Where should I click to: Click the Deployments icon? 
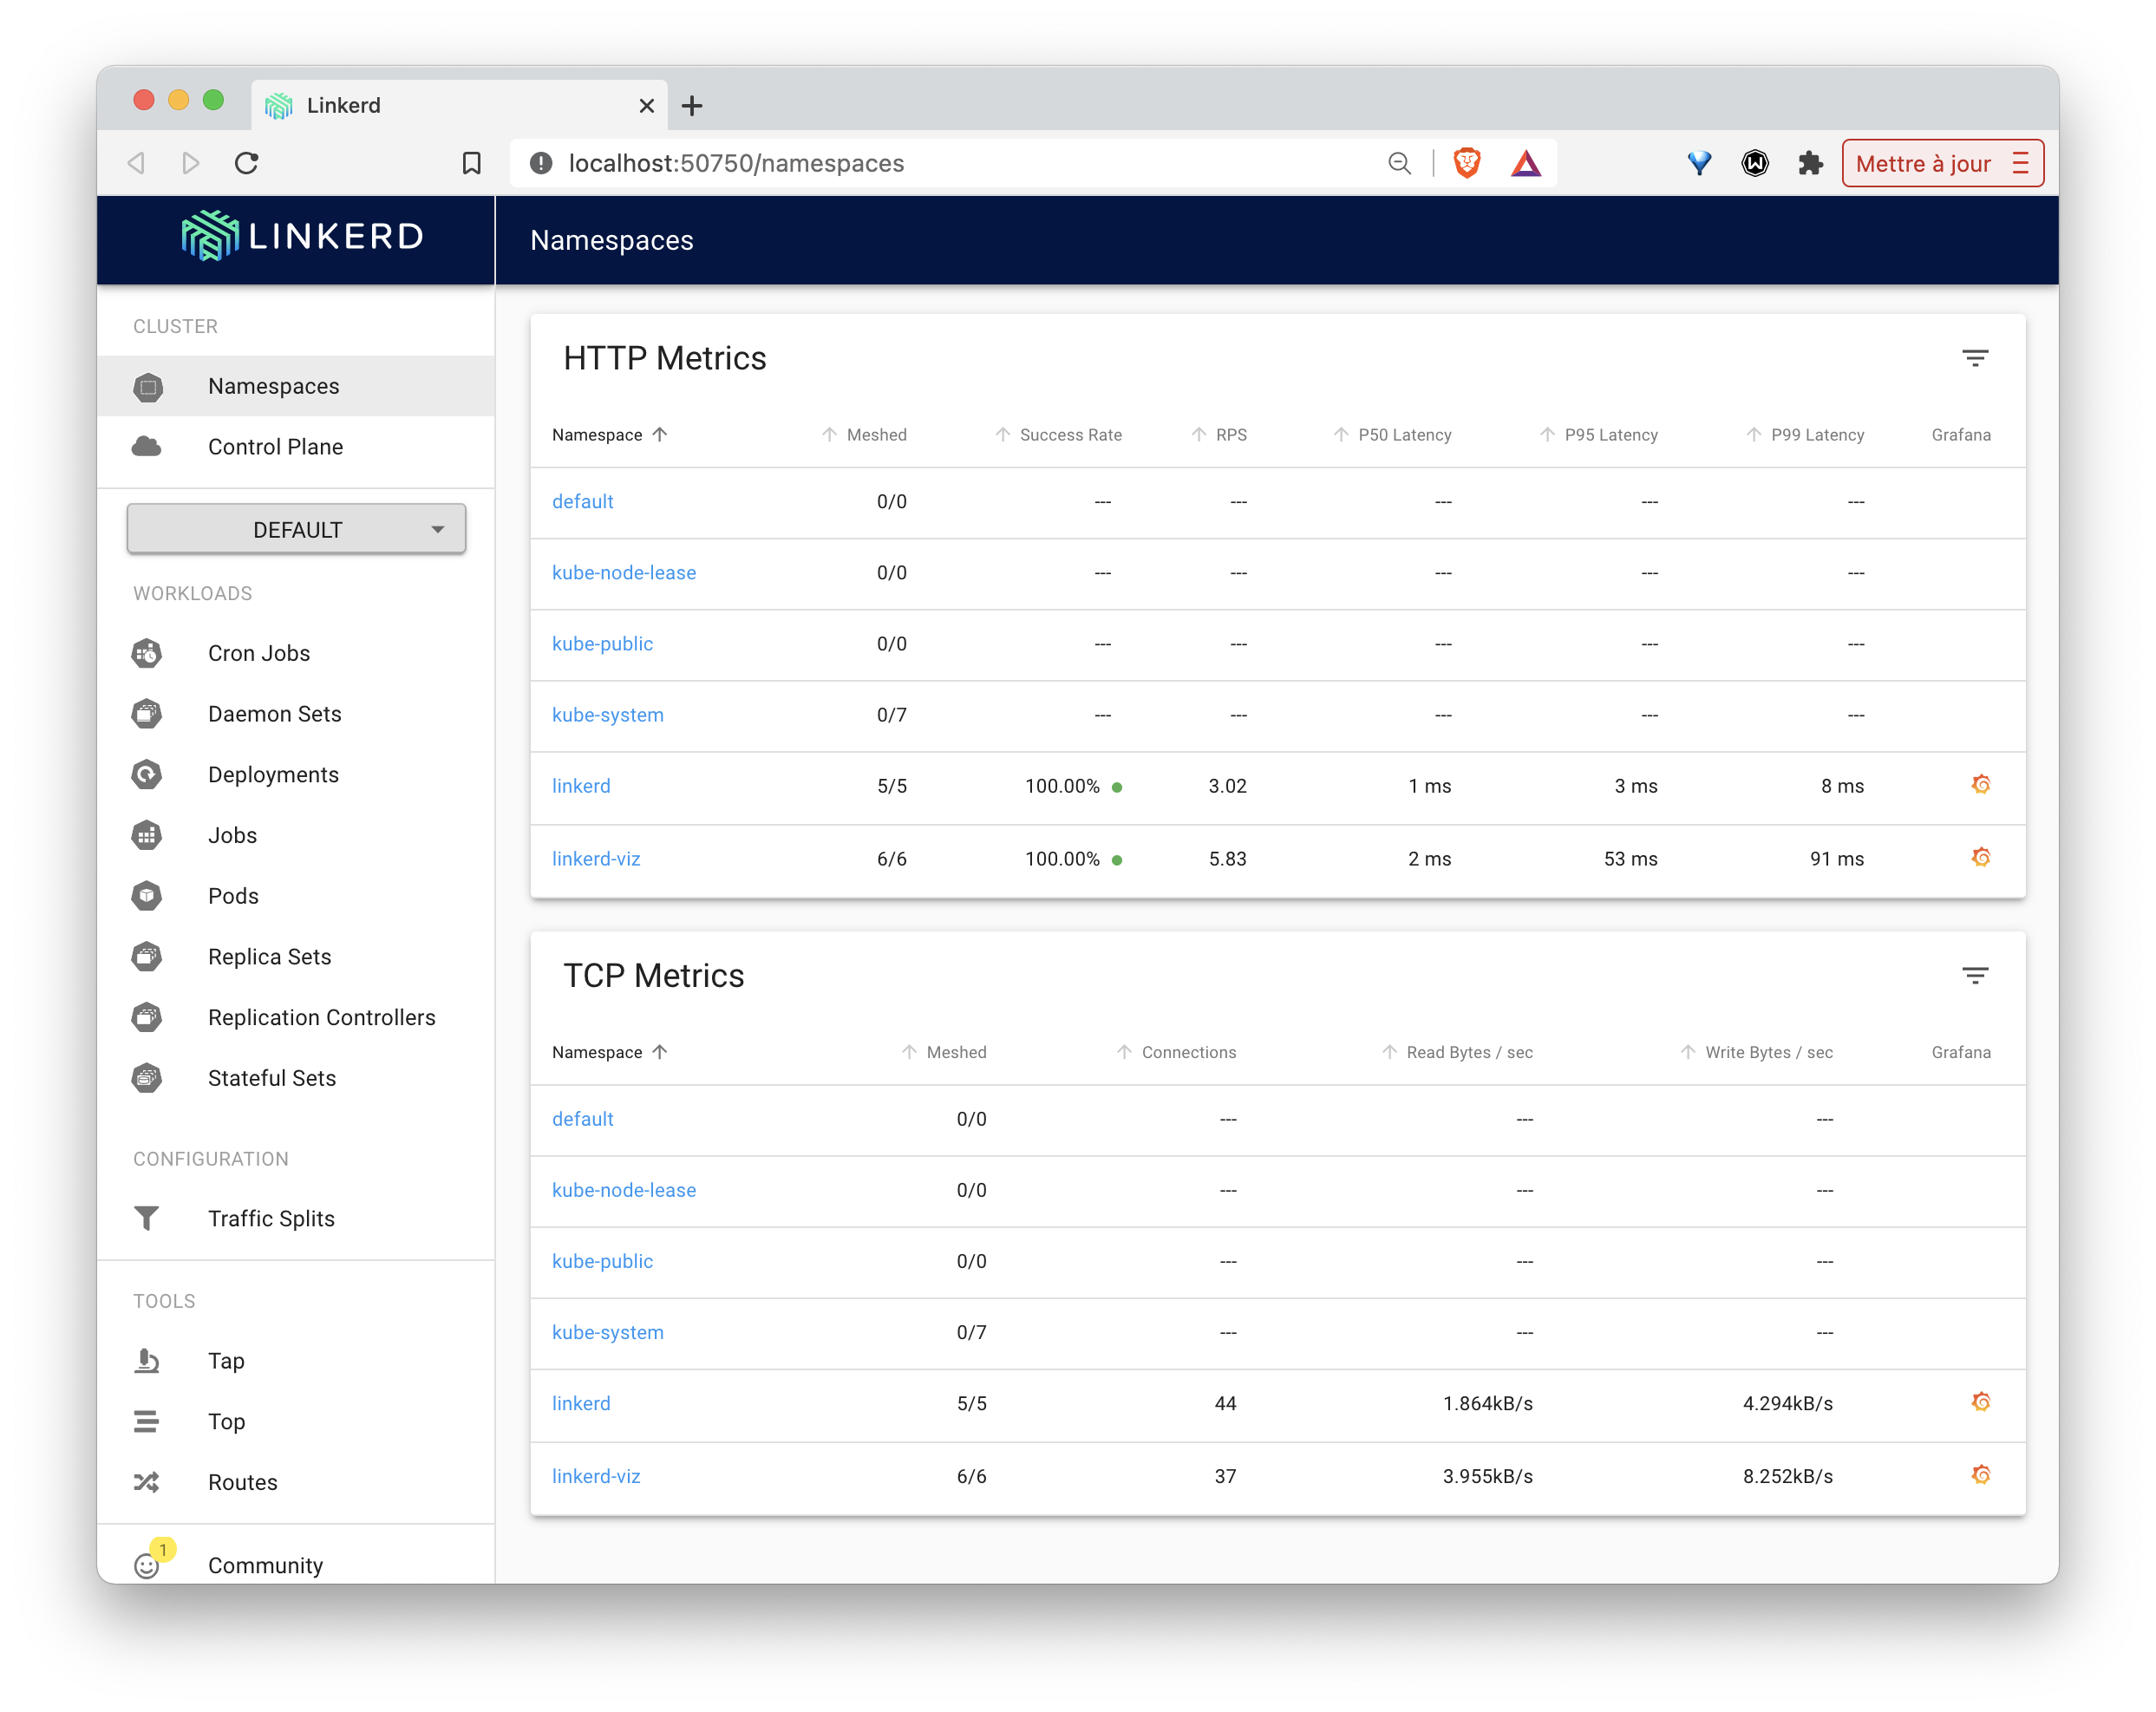tap(147, 774)
